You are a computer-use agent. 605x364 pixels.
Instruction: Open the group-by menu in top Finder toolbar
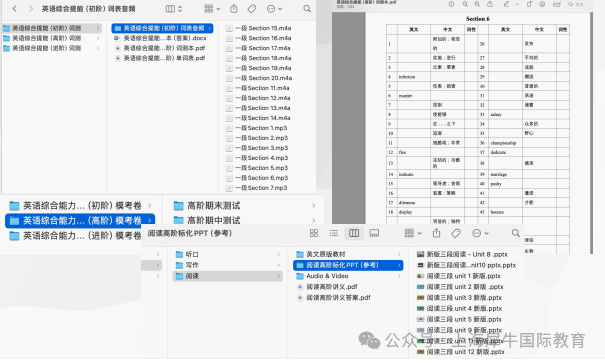[x=212, y=8]
